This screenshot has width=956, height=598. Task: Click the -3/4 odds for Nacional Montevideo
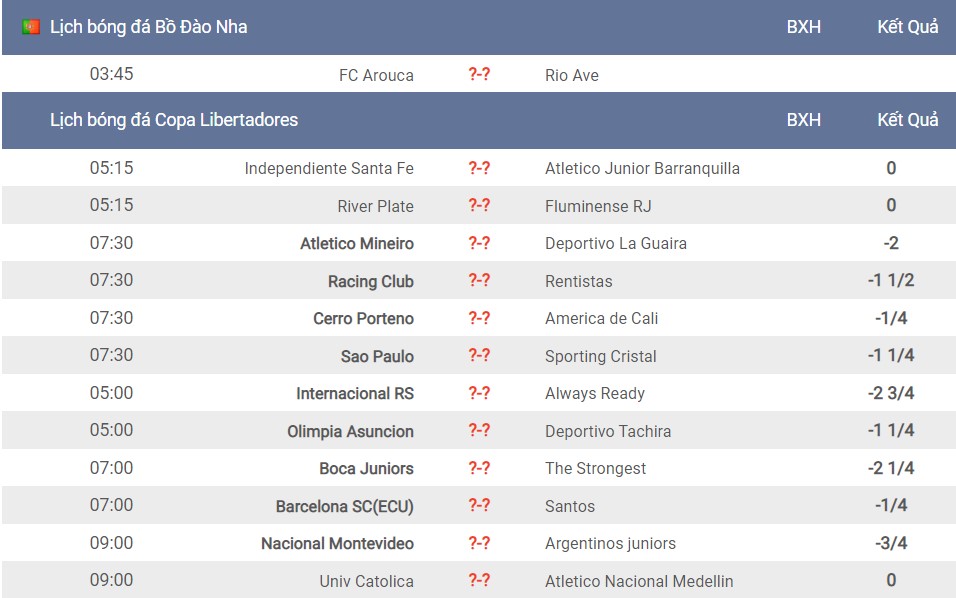tap(891, 543)
